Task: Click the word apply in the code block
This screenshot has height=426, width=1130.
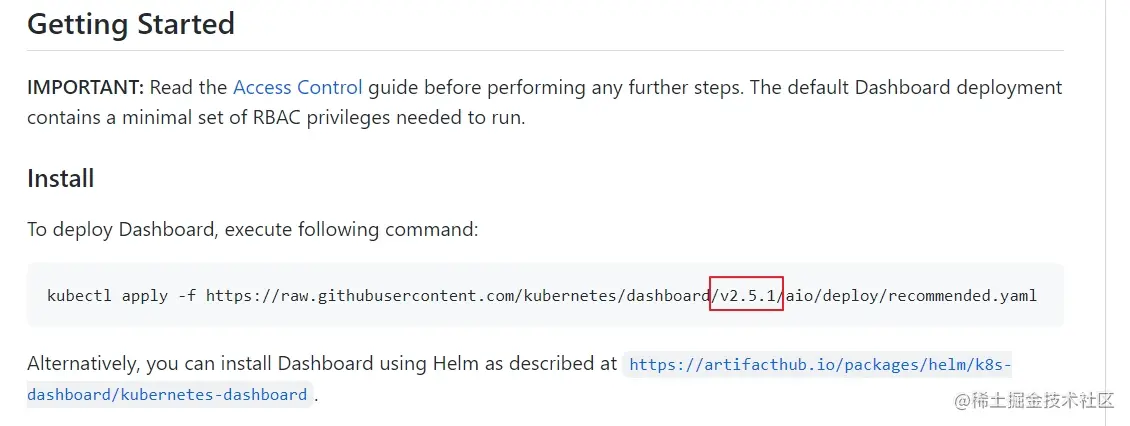Action: (x=145, y=296)
